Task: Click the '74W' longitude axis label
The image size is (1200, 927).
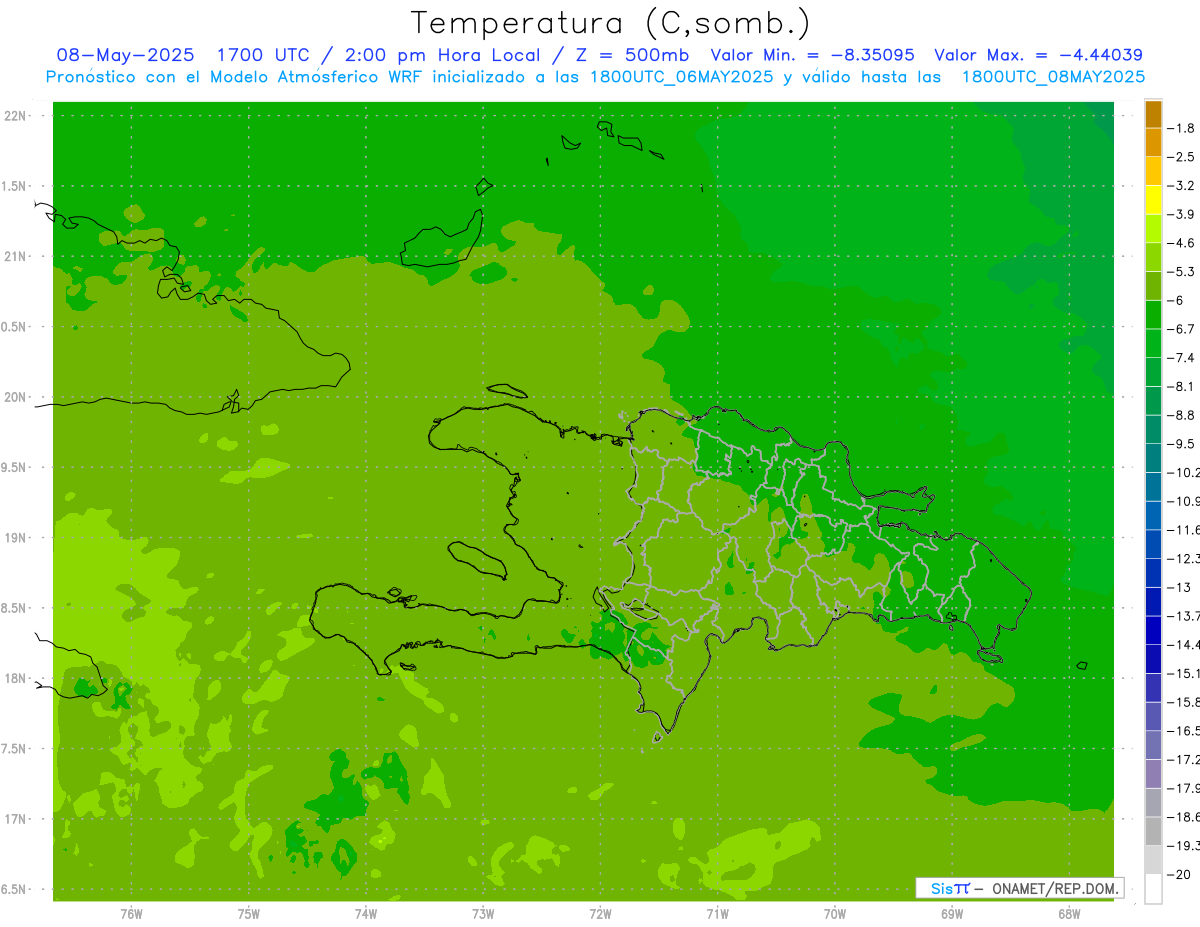Action: [x=366, y=913]
